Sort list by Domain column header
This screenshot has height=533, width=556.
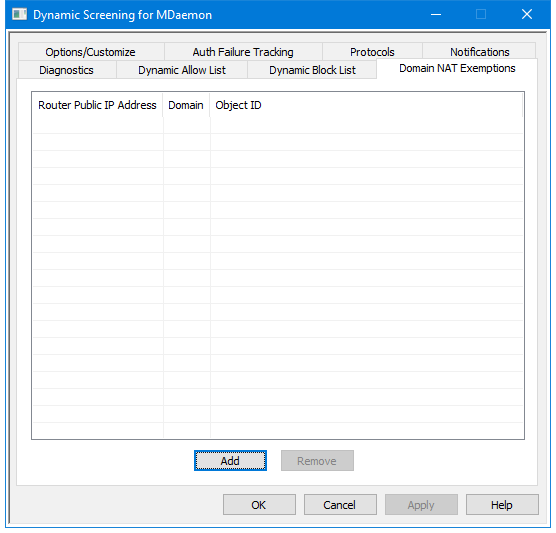186,105
